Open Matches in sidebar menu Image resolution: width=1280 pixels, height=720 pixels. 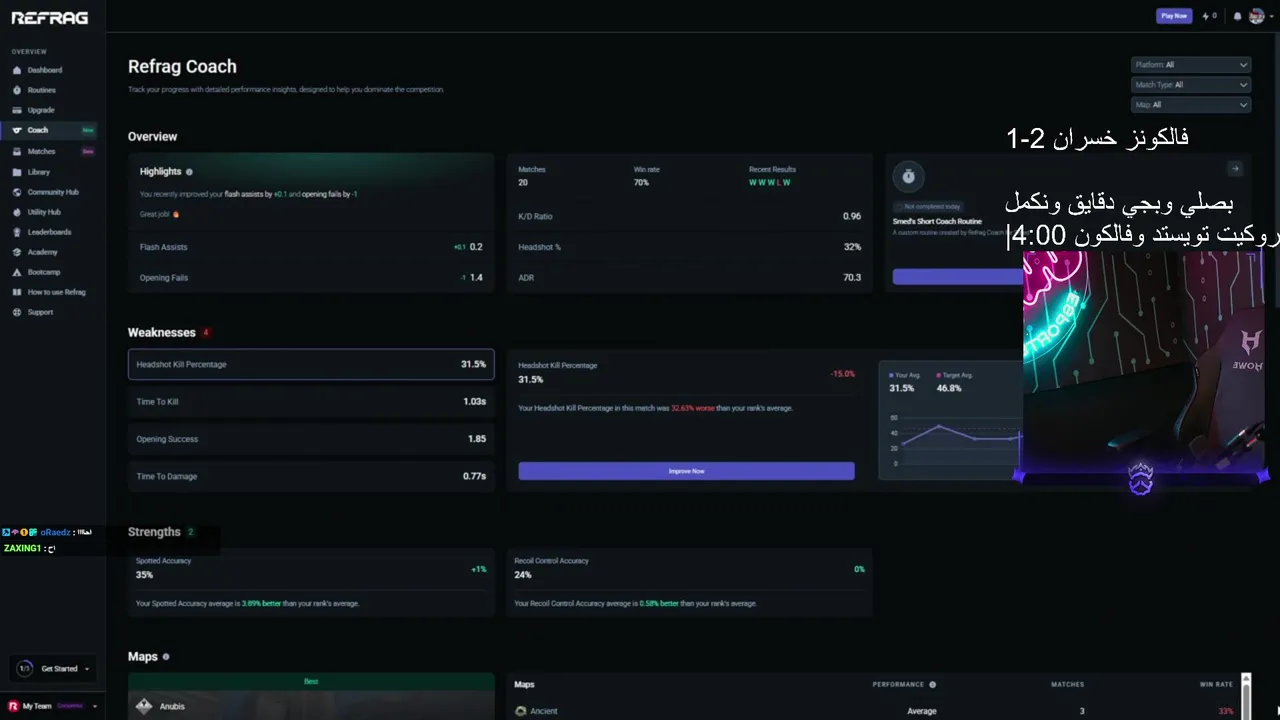(x=42, y=151)
